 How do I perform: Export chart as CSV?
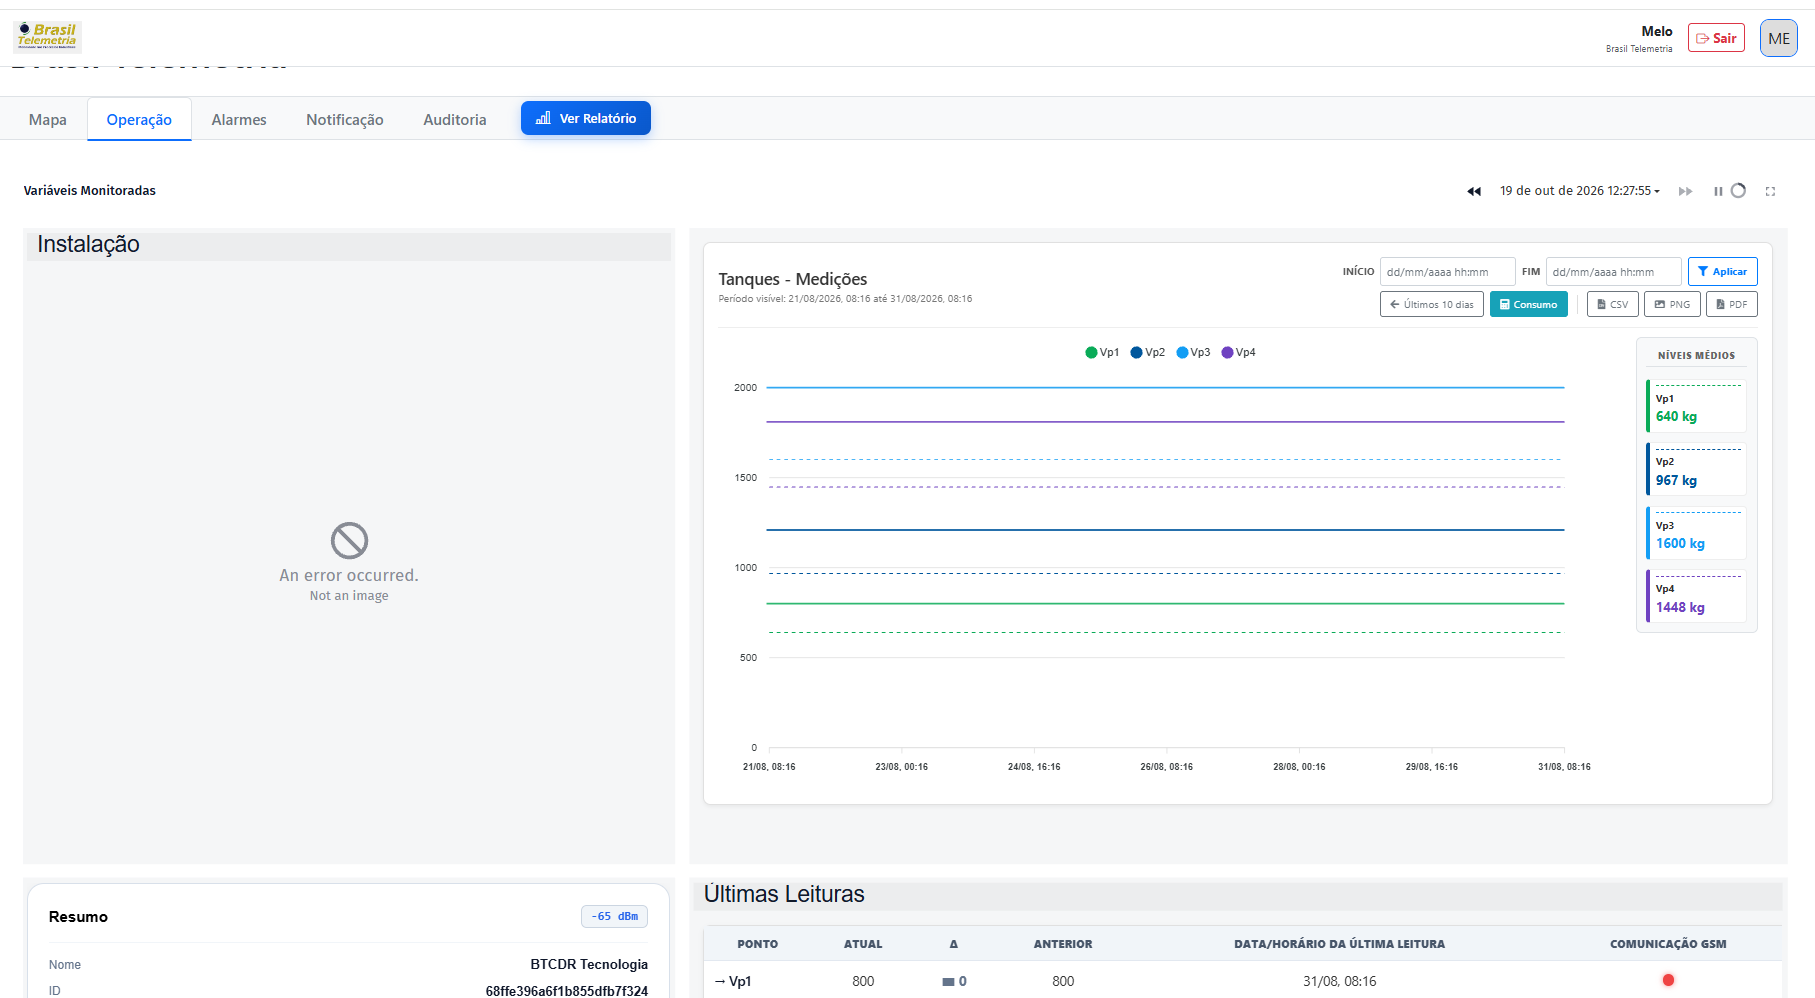coord(1612,304)
